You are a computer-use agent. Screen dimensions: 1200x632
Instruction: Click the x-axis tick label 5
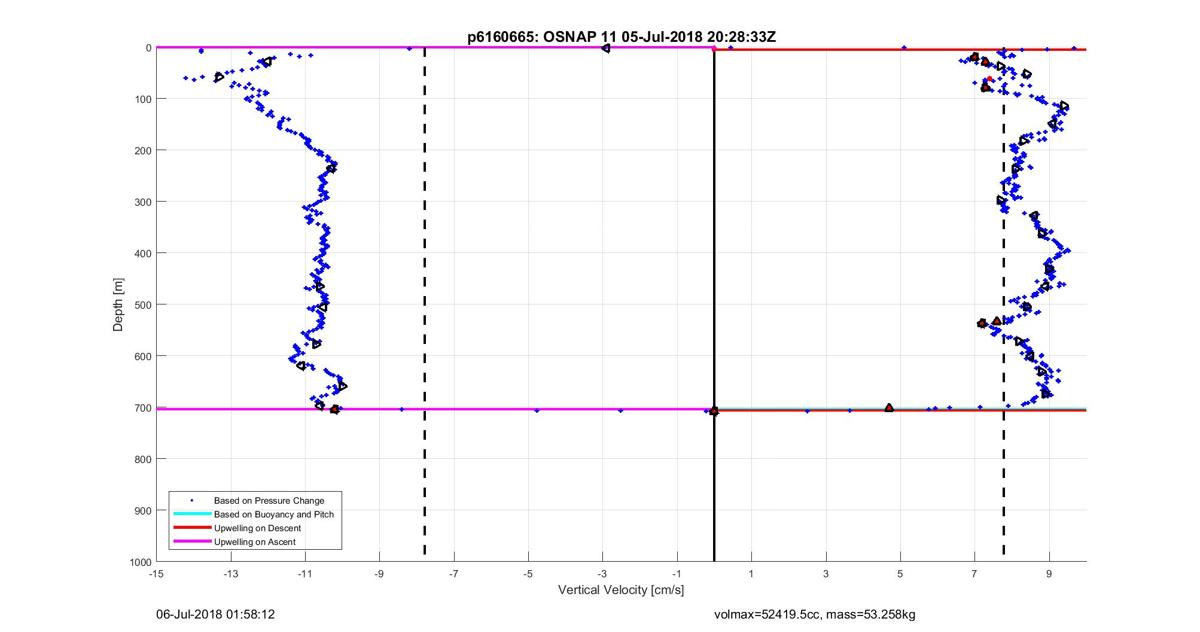click(x=901, y=574)
